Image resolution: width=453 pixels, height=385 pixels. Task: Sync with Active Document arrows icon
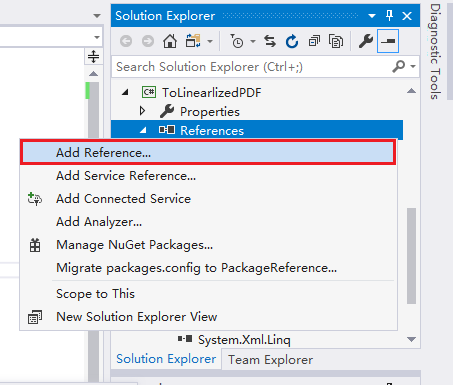(270, 41)
